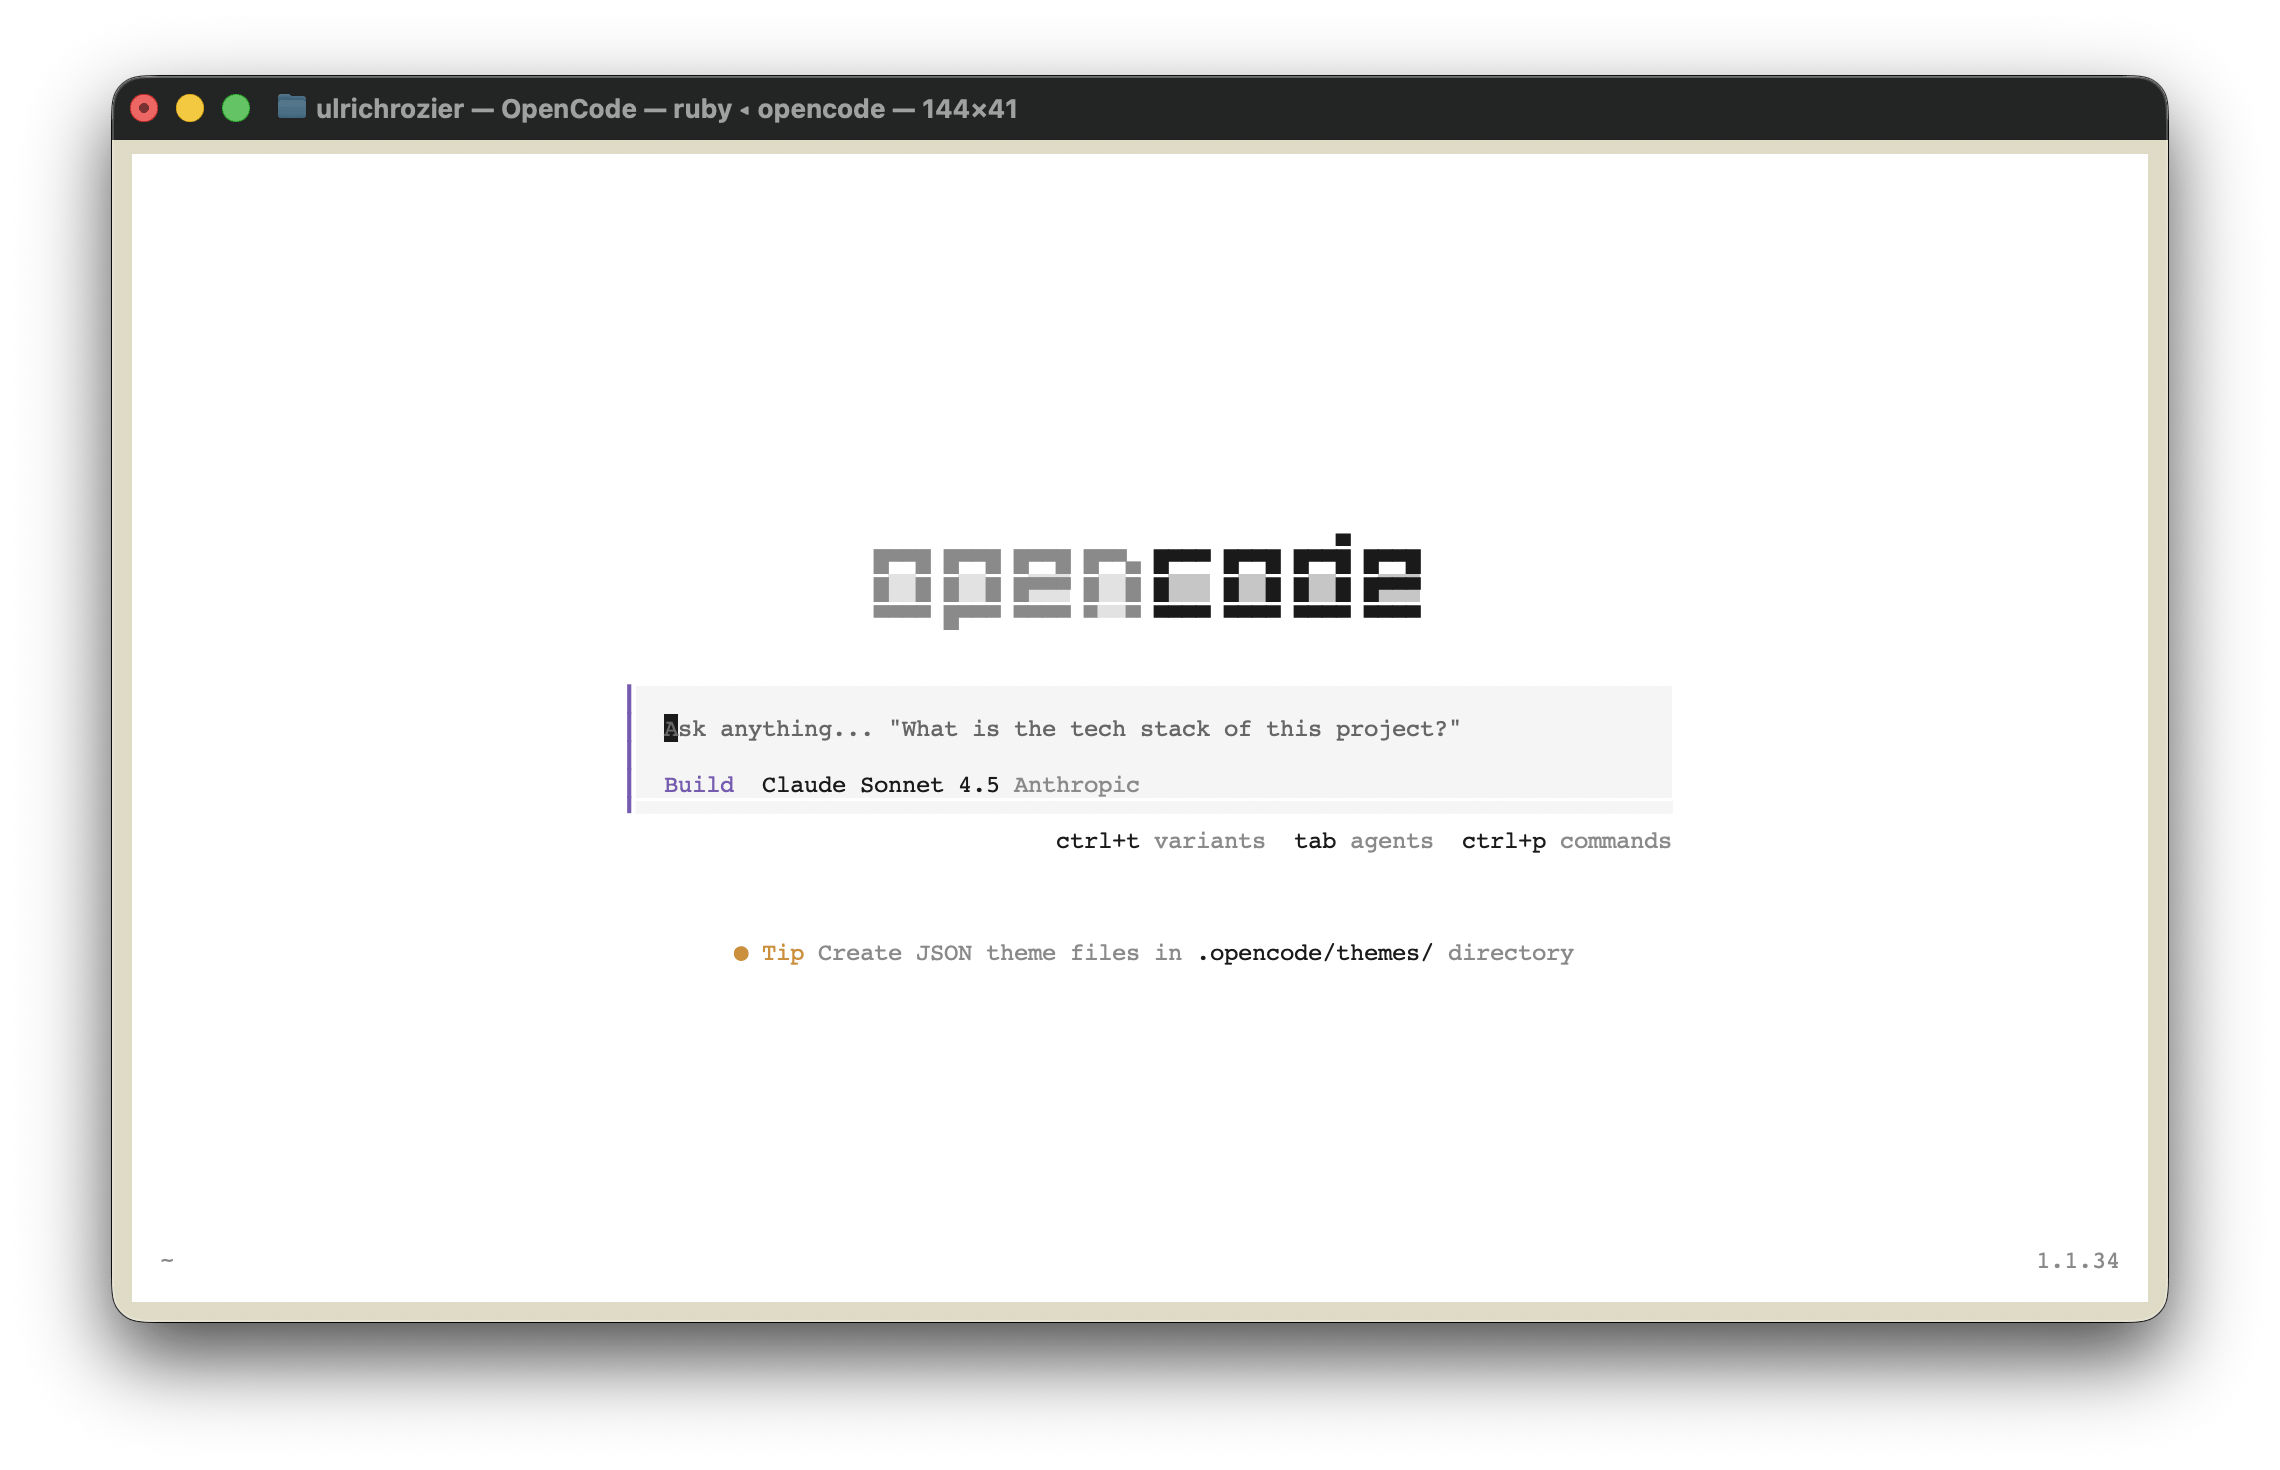Click the orange Tip bullet dot
Image resolution: width=2280 pixels, height=1470 pixels.
point(741,953)
